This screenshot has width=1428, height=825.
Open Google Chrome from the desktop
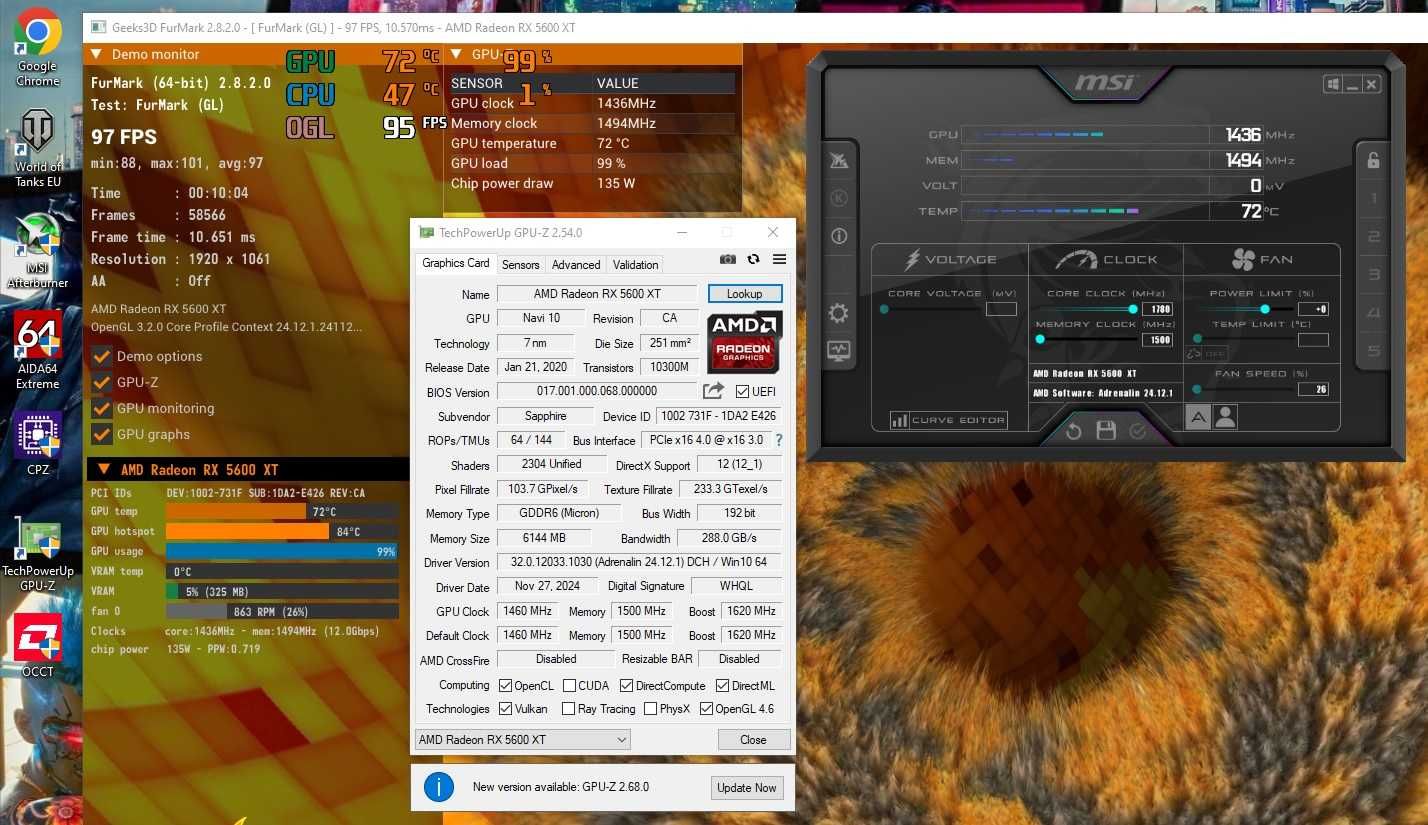click(37, 47)
